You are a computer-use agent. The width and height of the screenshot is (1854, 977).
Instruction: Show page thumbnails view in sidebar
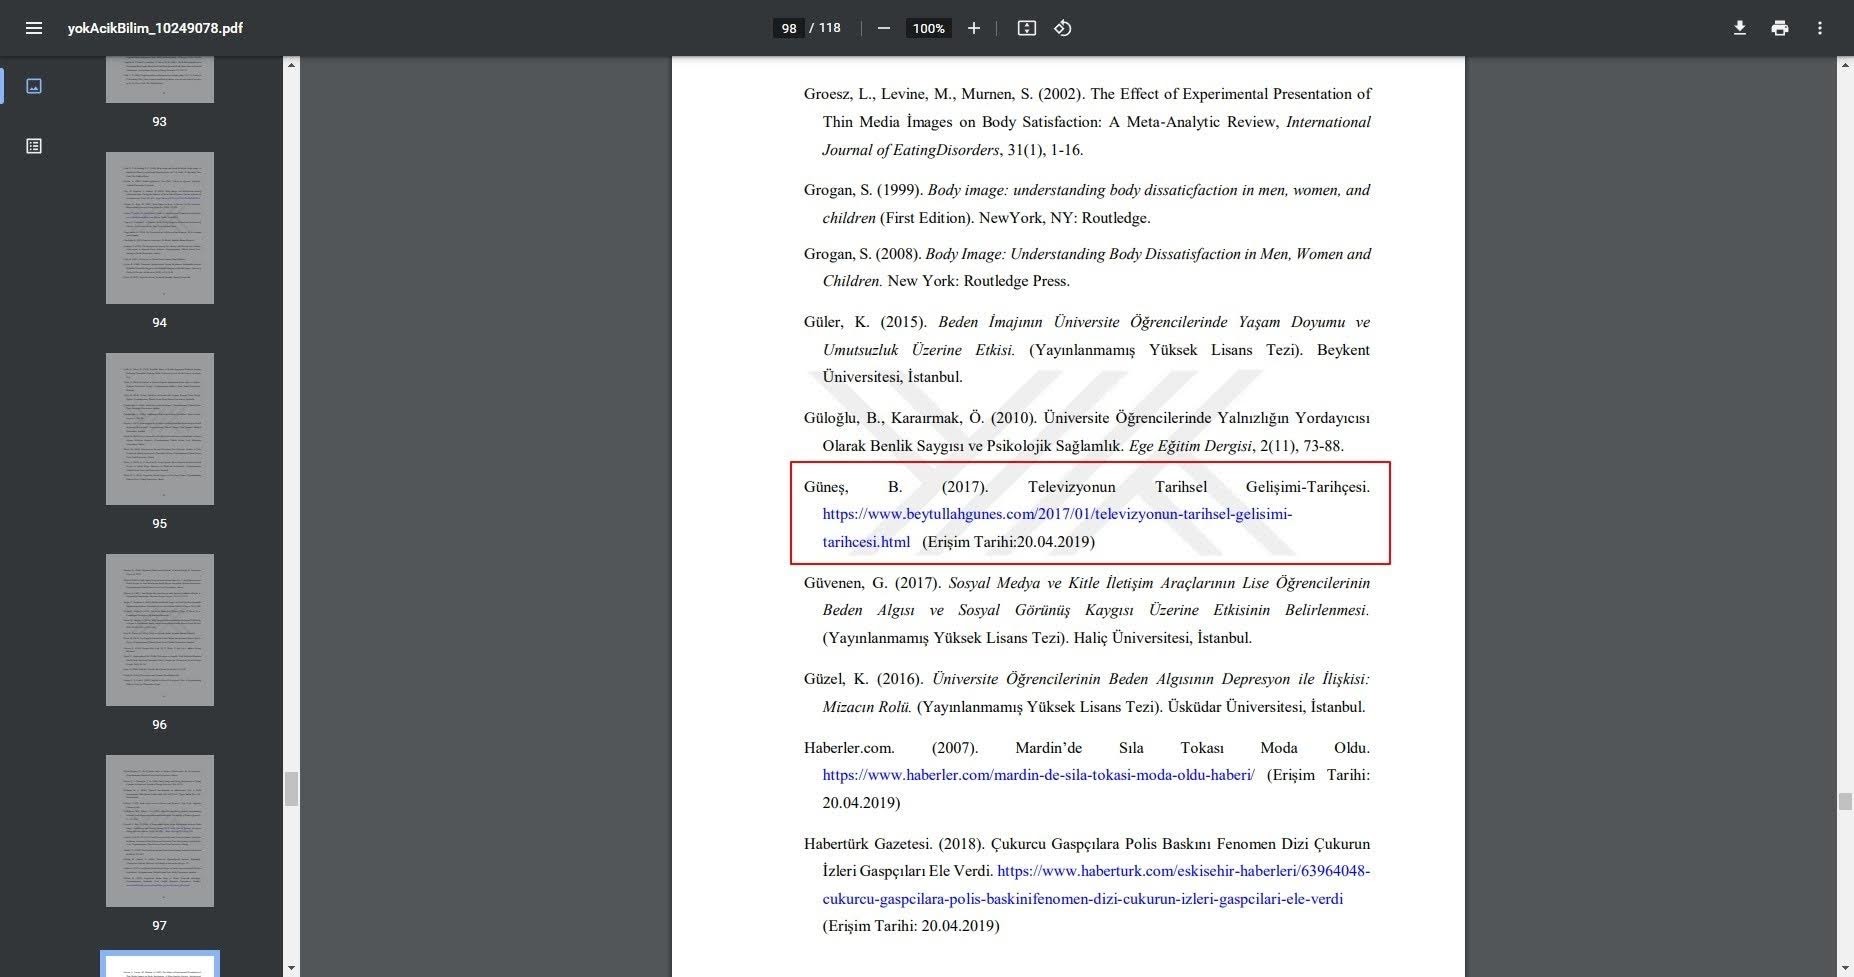point(34,86)
